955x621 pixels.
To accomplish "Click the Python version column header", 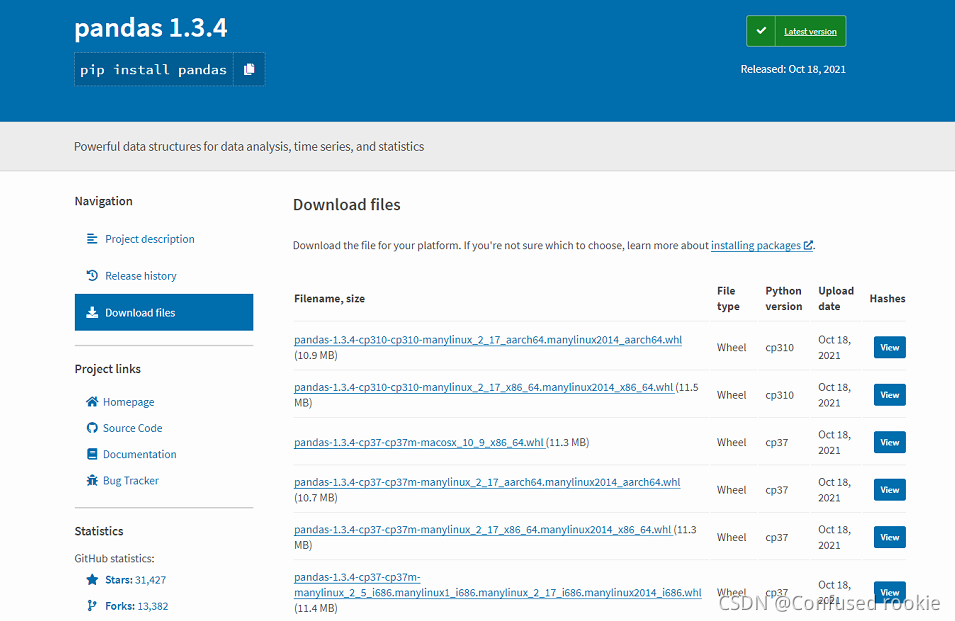I will click(784, 298).
